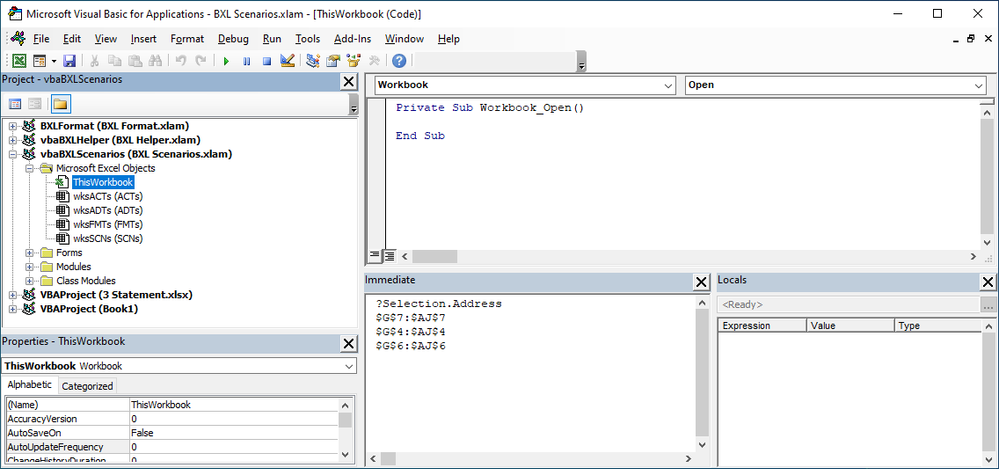Open the Help menu
The height and width of the screenshot is (469, 999).
(449, 39)
